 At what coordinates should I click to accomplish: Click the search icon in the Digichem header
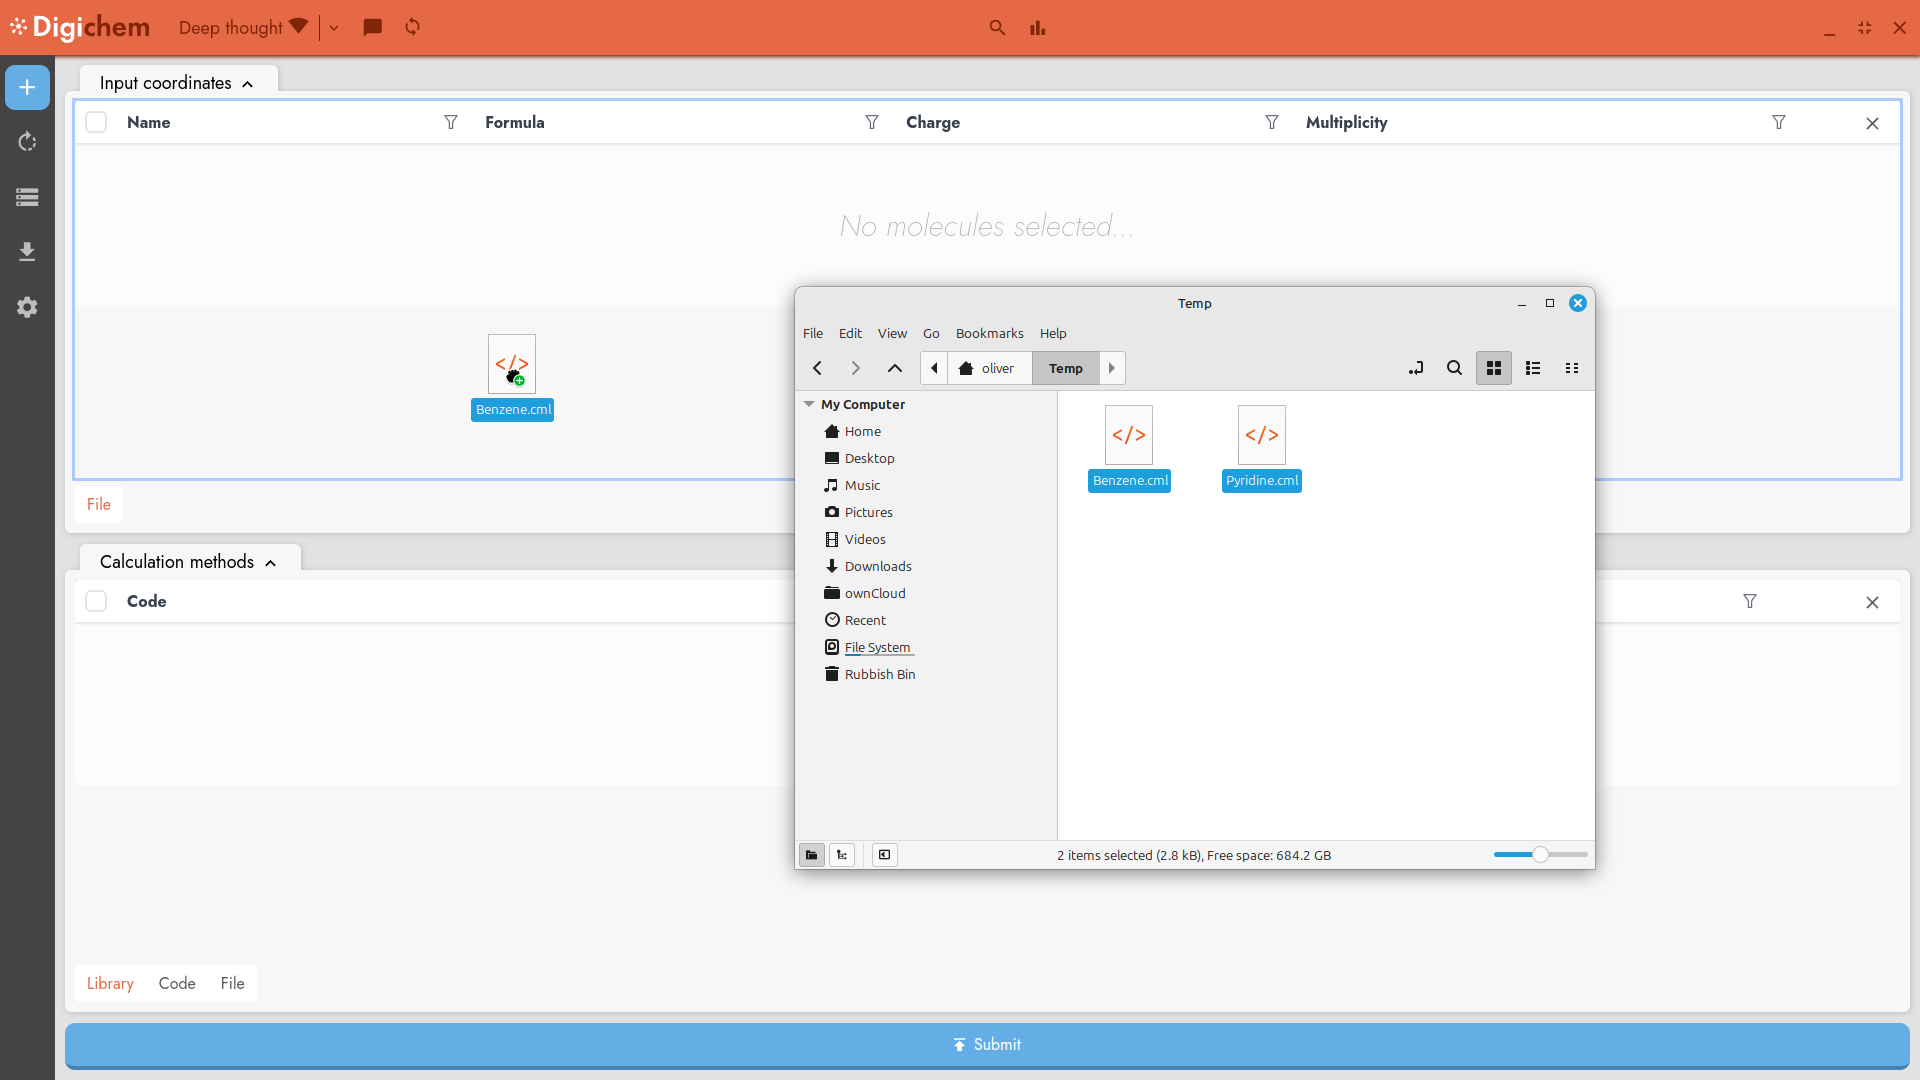[x=997, y=28]
